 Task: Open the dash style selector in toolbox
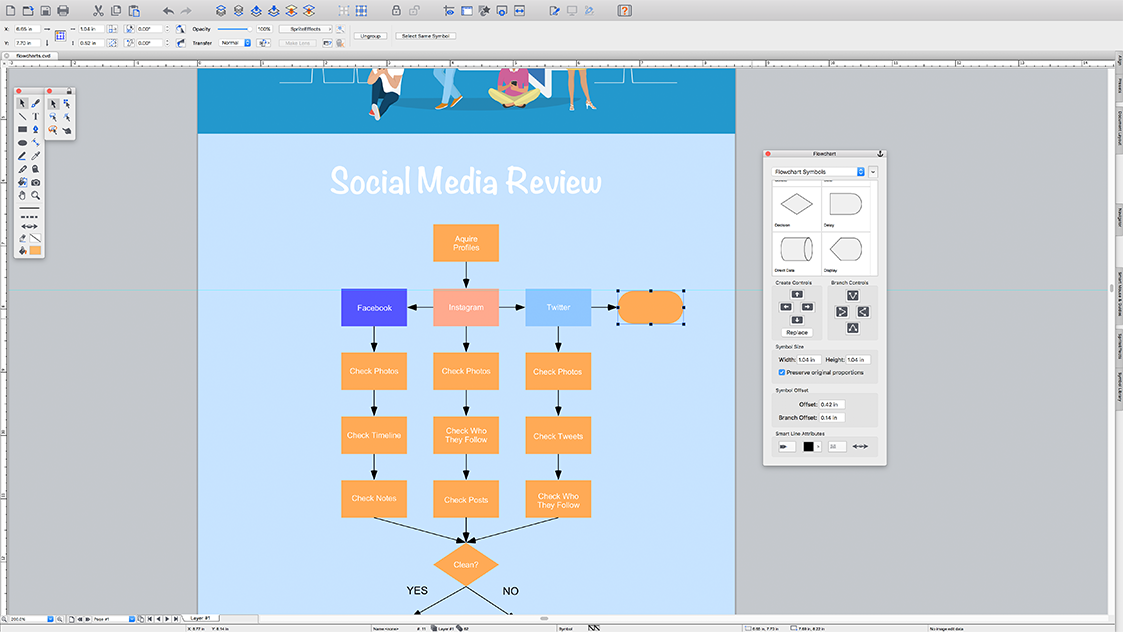tap(29, 216)
